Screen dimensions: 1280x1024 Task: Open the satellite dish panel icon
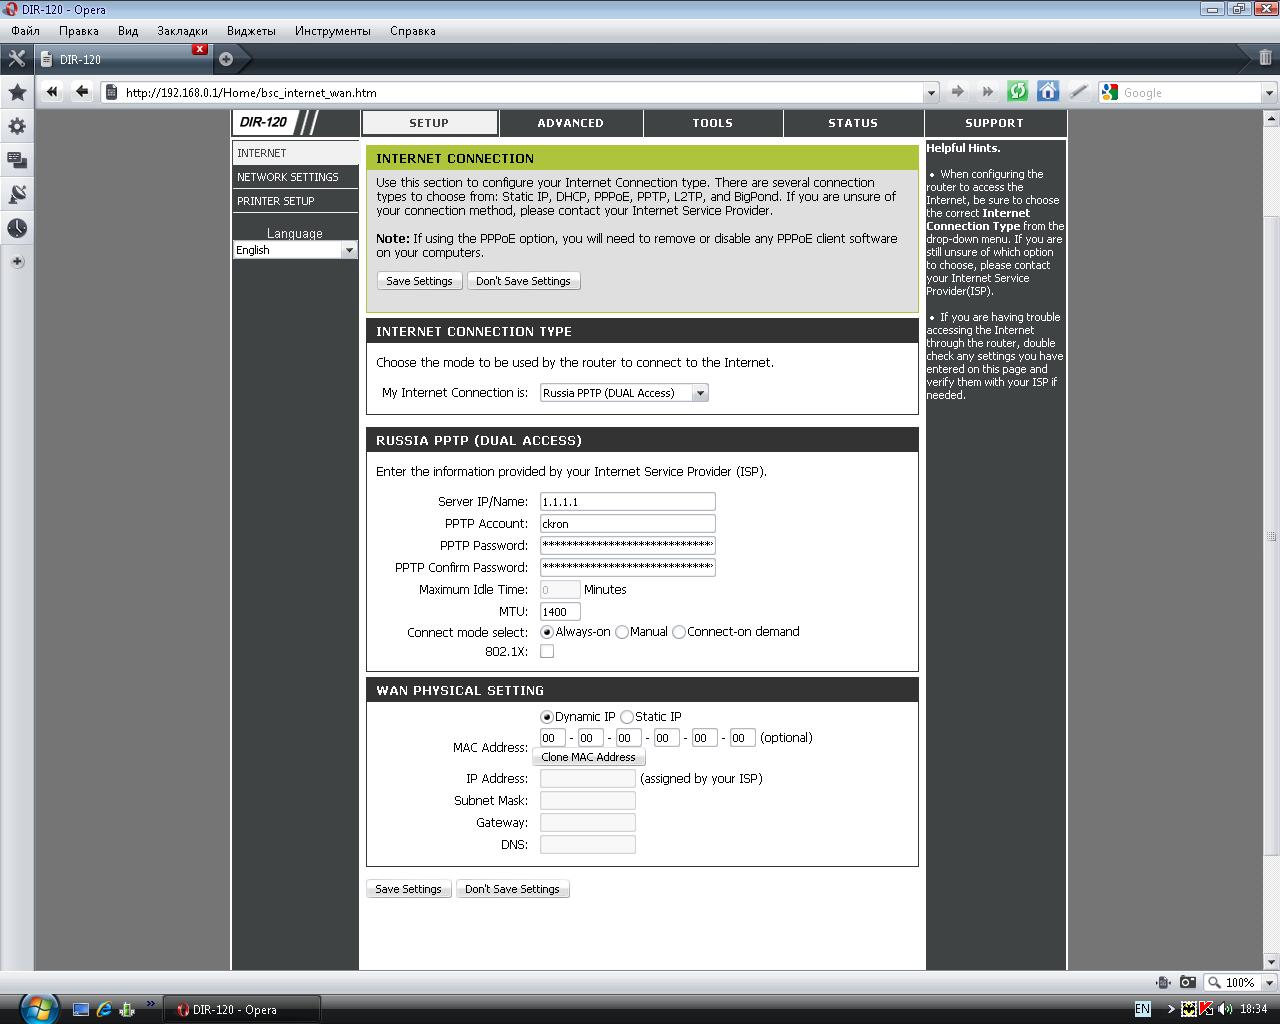tap(17, 194)
